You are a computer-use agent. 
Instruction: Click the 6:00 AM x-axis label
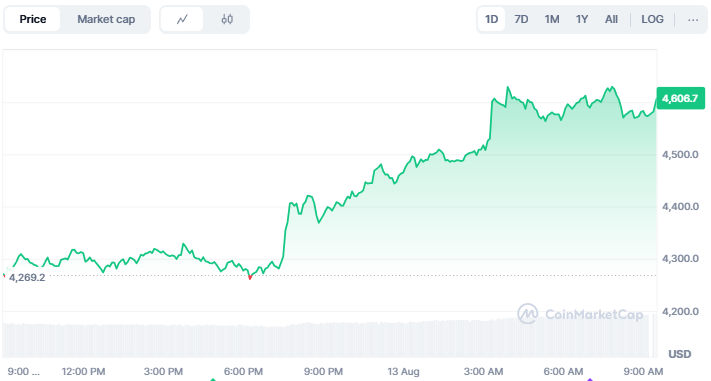point(563,372)
